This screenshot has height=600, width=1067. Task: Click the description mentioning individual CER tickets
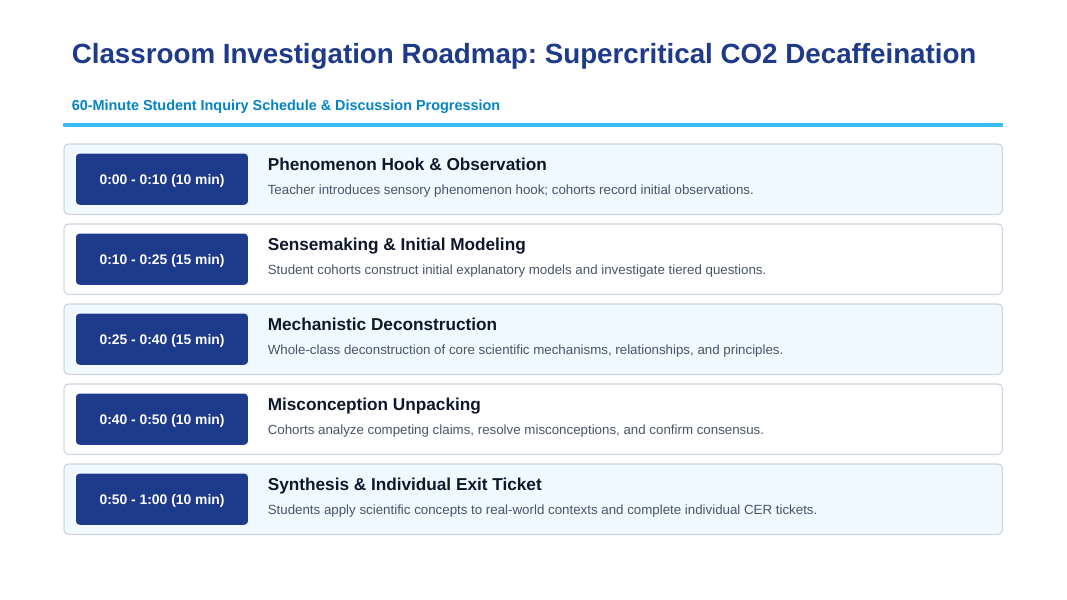(x=542, y=510)
